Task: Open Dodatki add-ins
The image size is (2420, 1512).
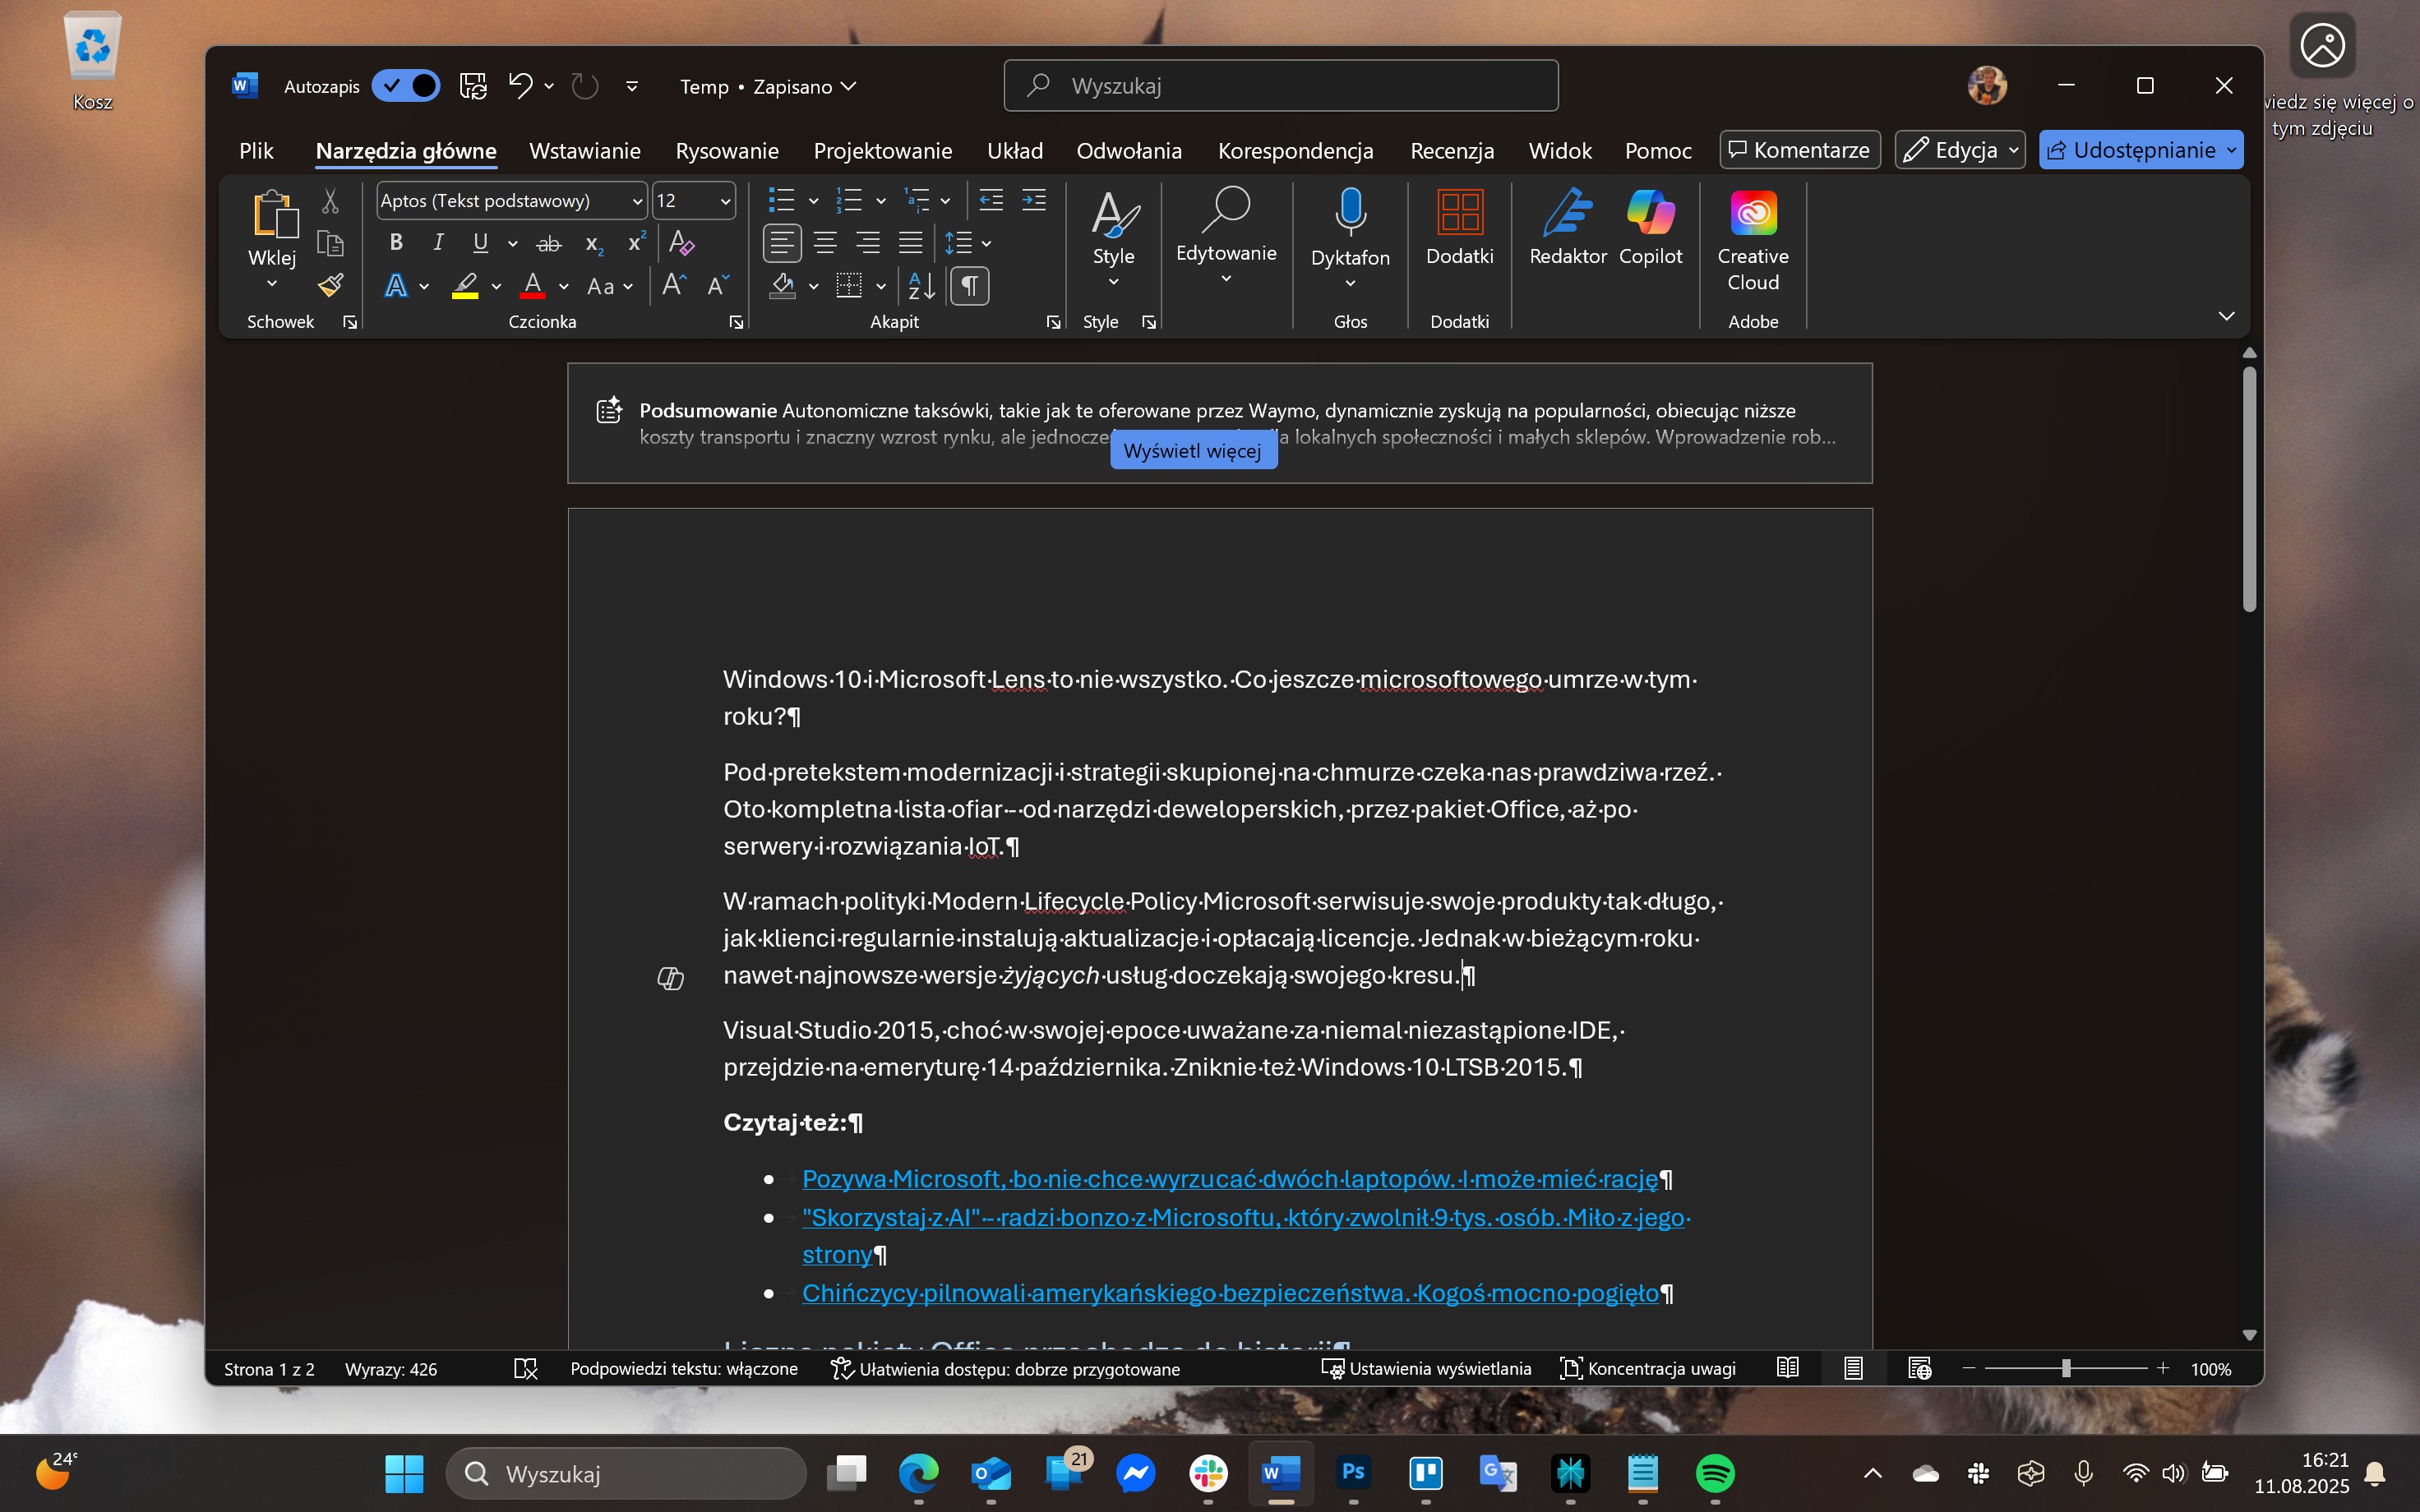Action: click(1459, 227)
